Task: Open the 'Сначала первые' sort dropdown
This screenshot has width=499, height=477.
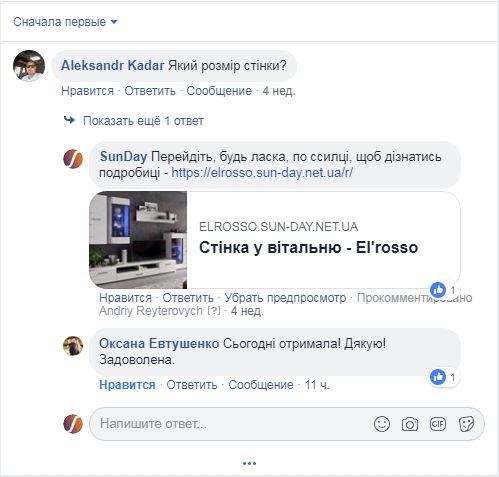Action: click(65, 22)
